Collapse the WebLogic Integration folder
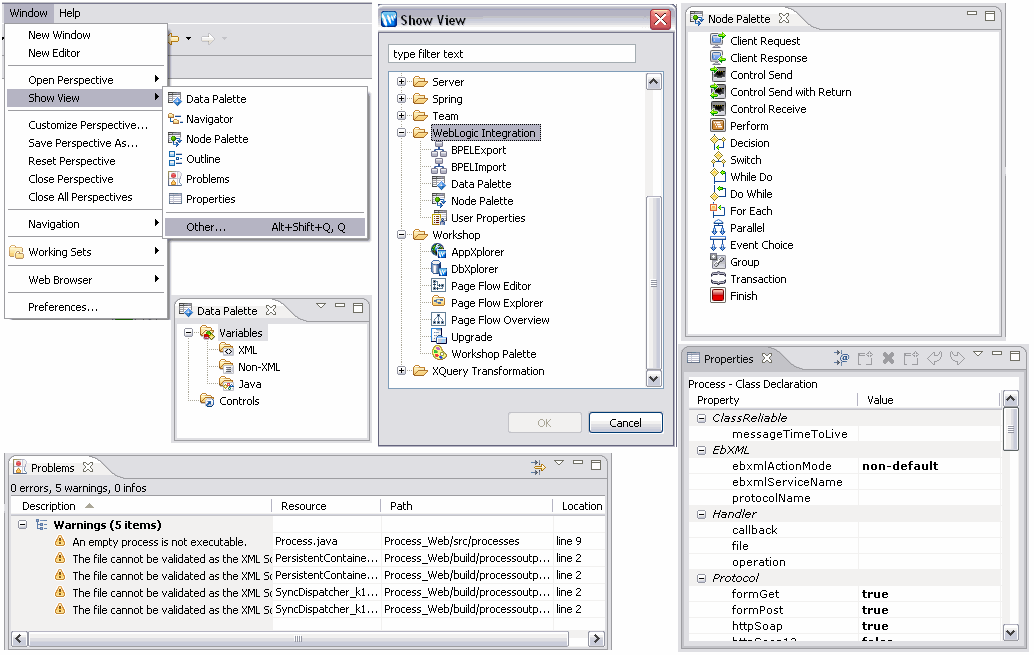The height and width of the screenshot is (655, 1034). 402,133
